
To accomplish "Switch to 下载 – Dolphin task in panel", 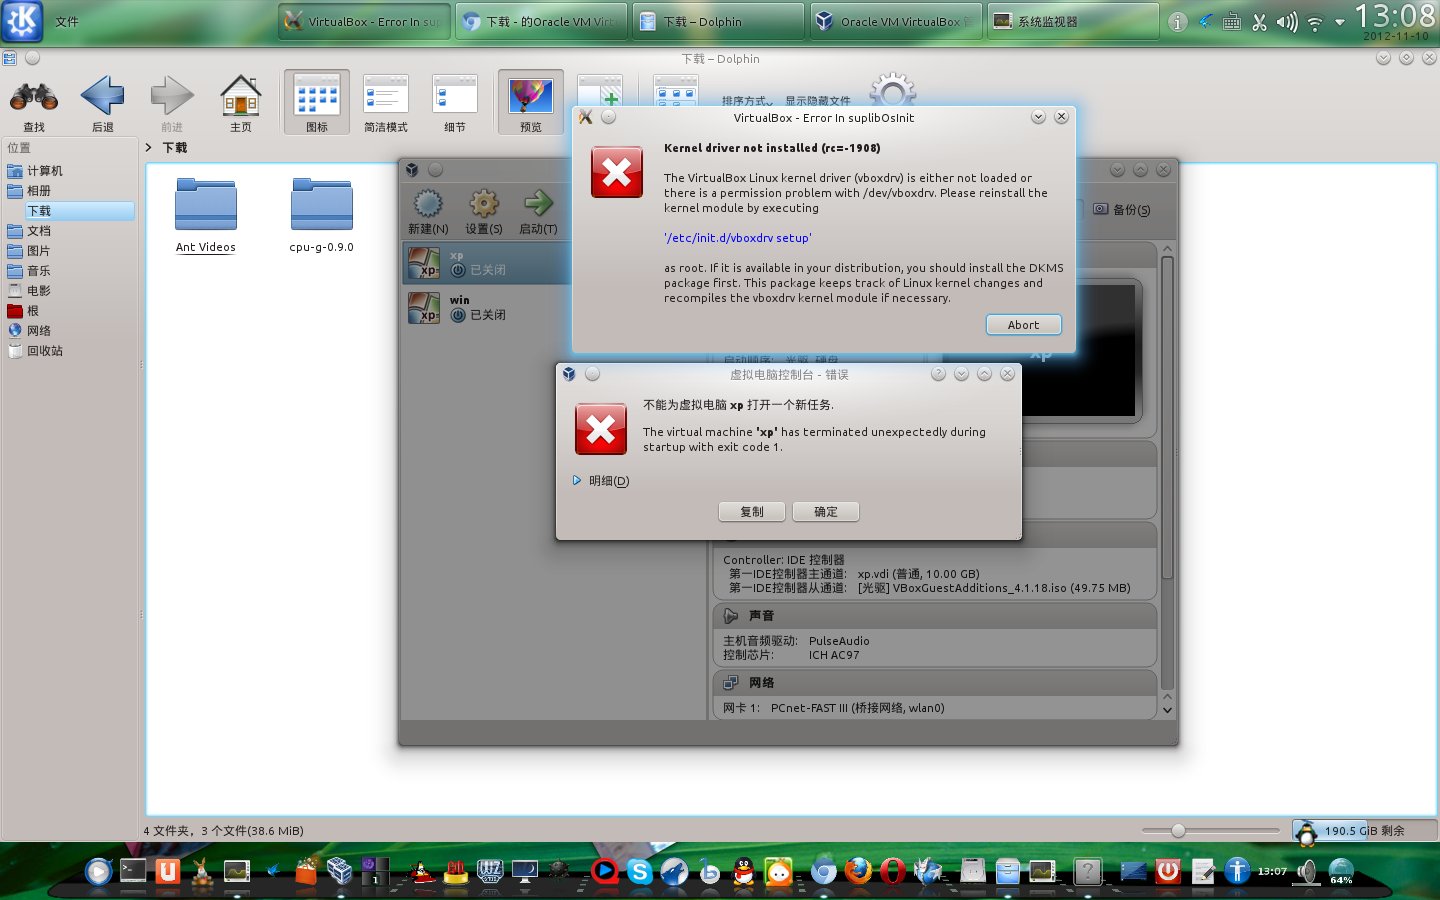I will point(718,21).
